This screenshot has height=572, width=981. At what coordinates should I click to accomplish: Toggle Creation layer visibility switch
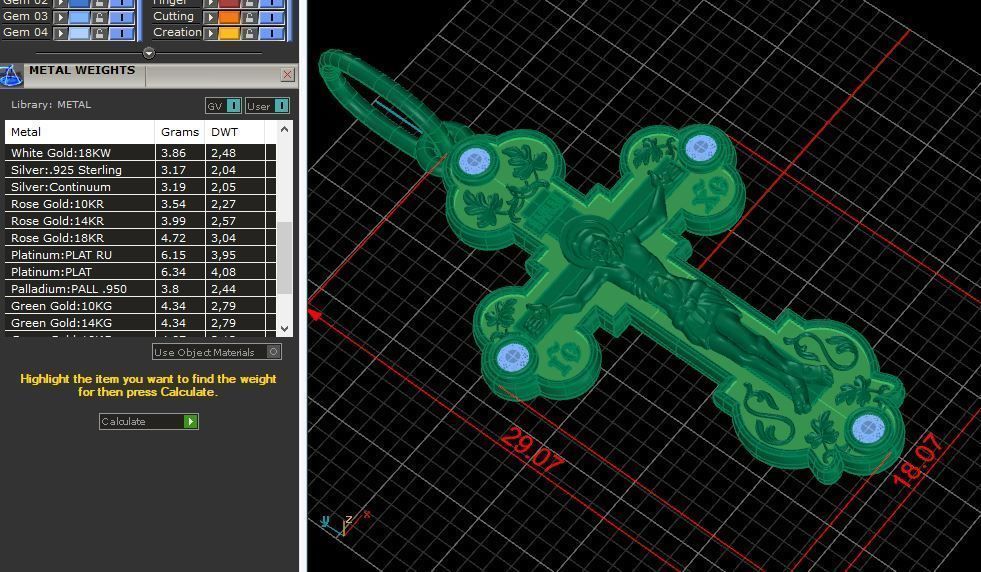pyautogui.click(x=272, y=33)
